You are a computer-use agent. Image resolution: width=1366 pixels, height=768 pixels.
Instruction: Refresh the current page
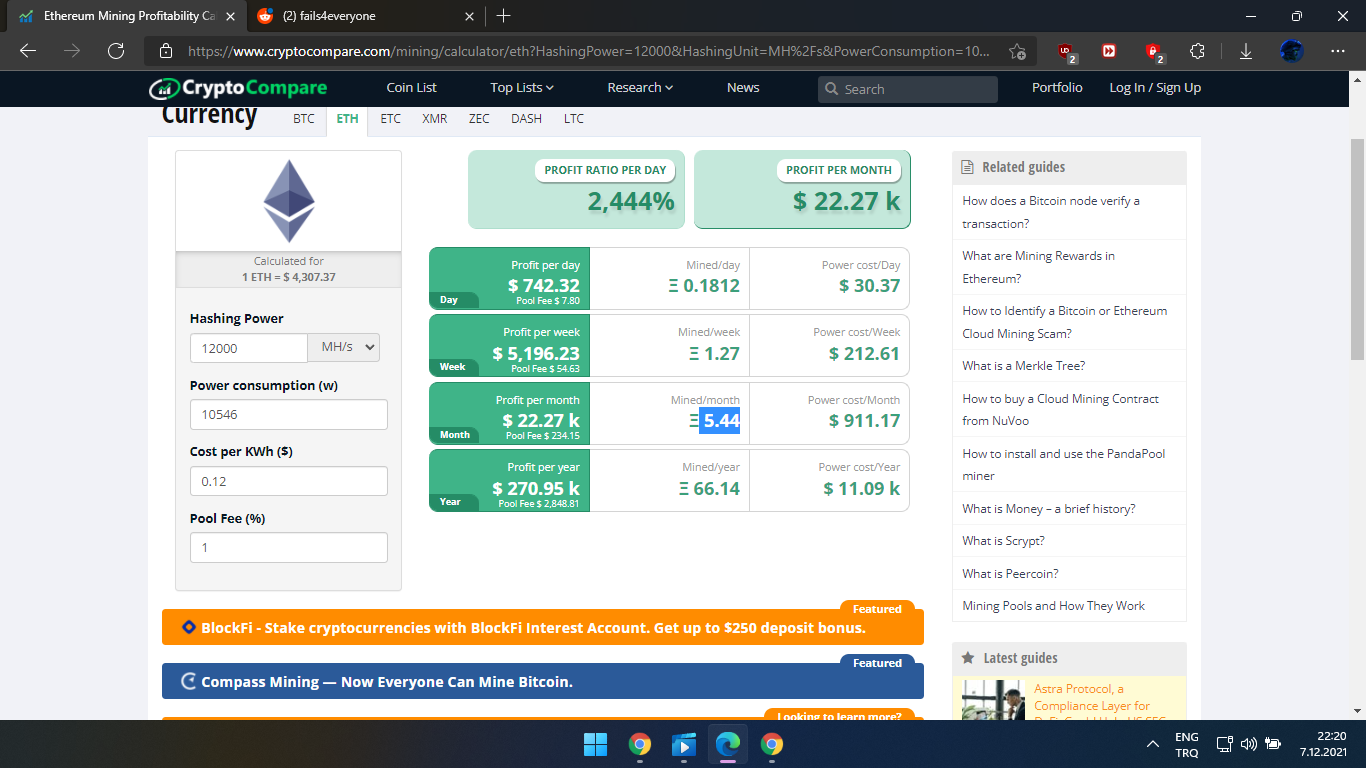point(116,51)
